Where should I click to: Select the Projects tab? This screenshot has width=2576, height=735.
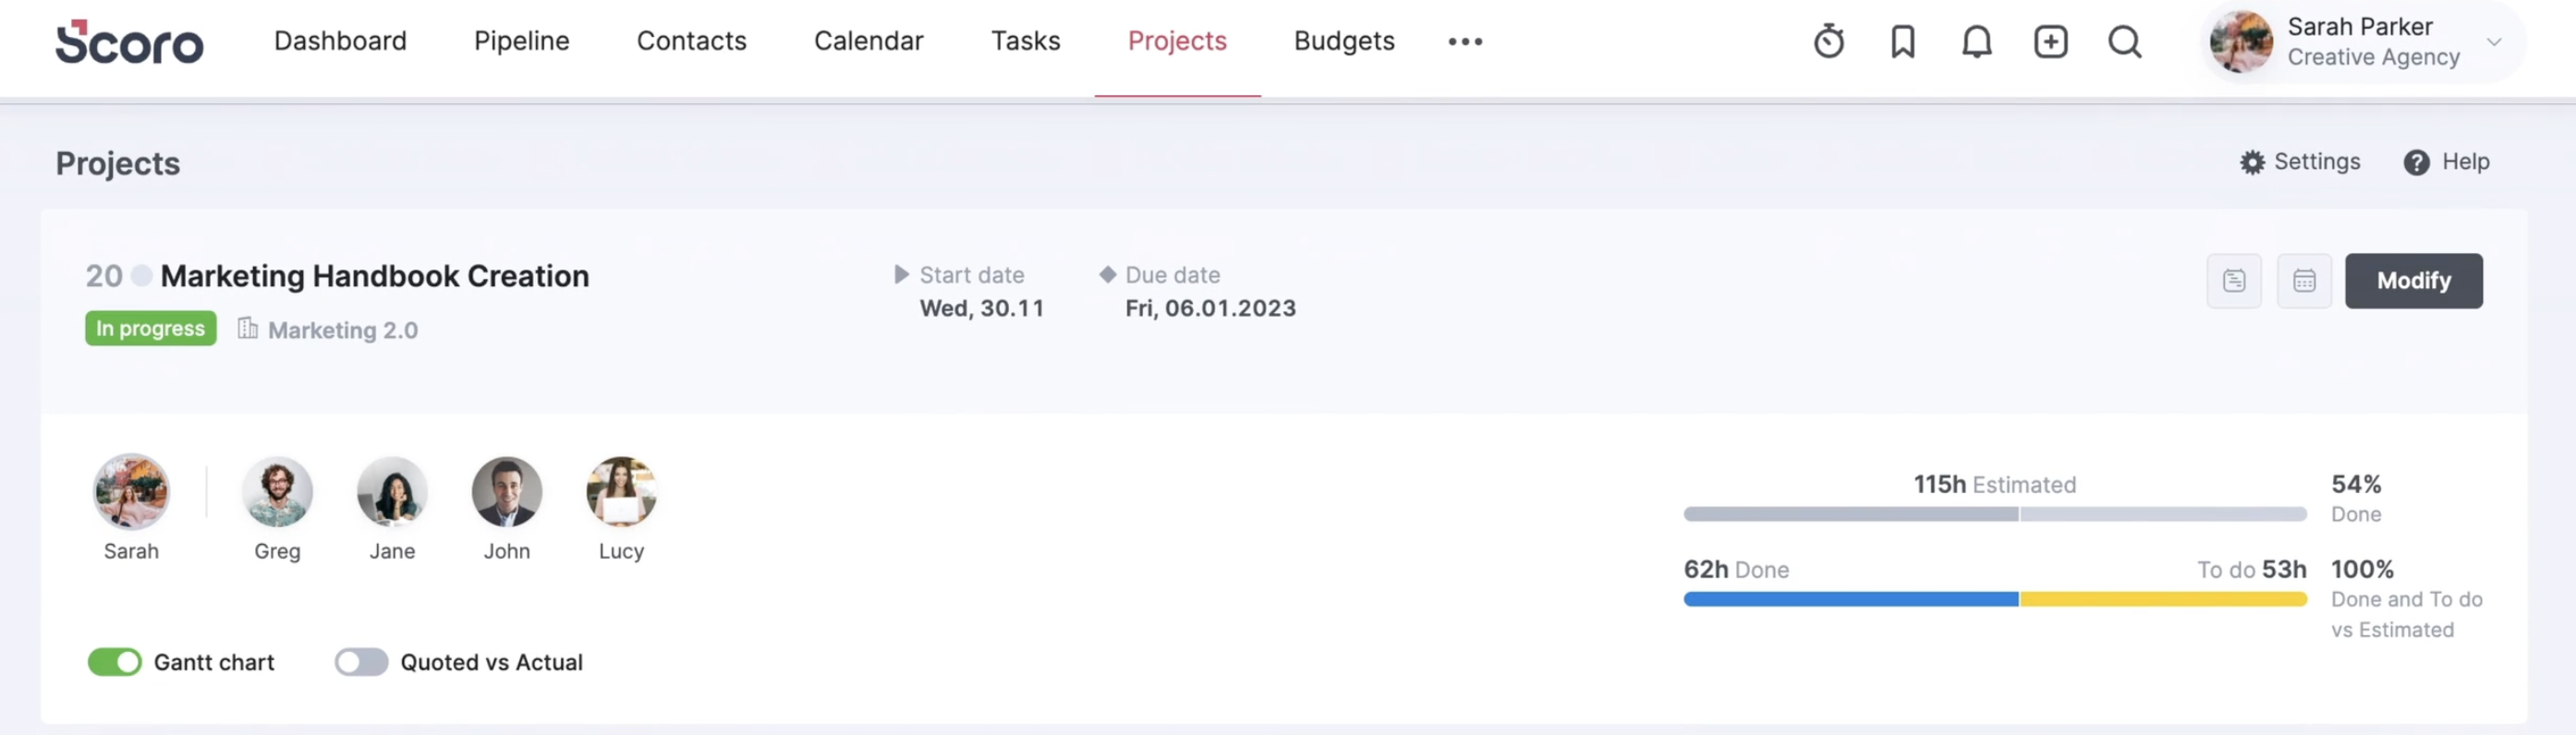point(1177,41)
